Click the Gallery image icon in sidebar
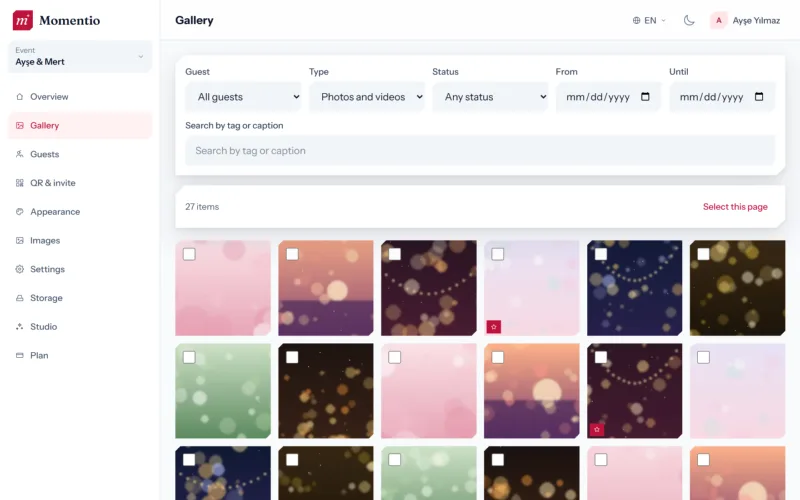The image size is (800, 500). point(19,126)
